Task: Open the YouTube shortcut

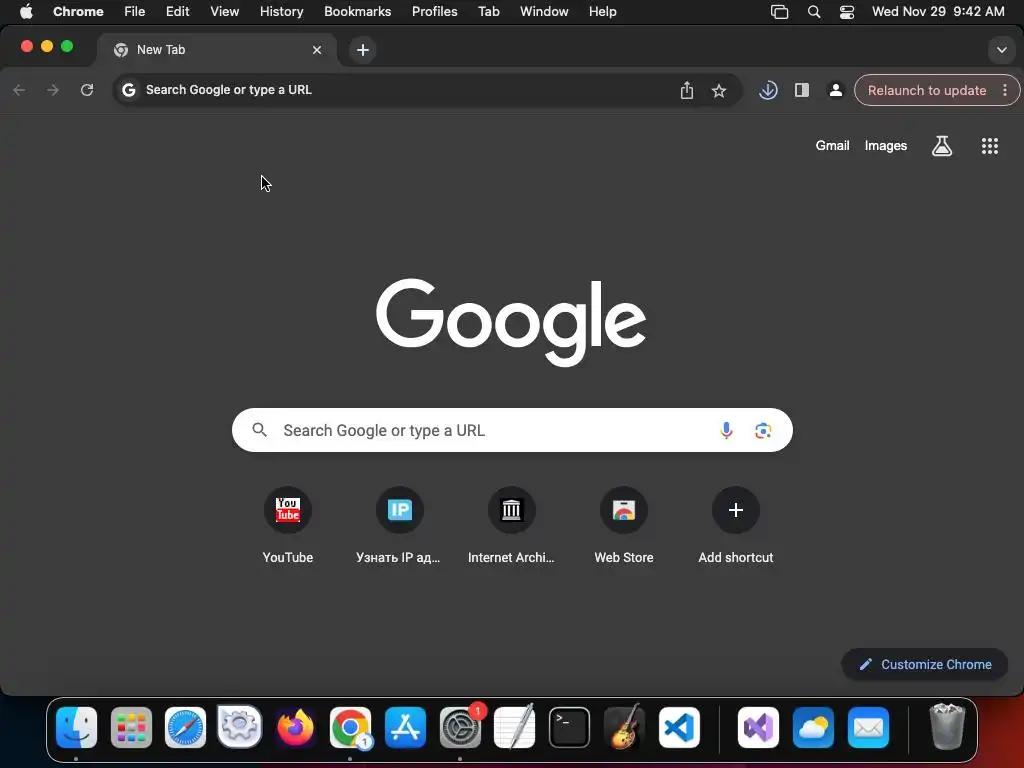Action: (x=287, y=526)
